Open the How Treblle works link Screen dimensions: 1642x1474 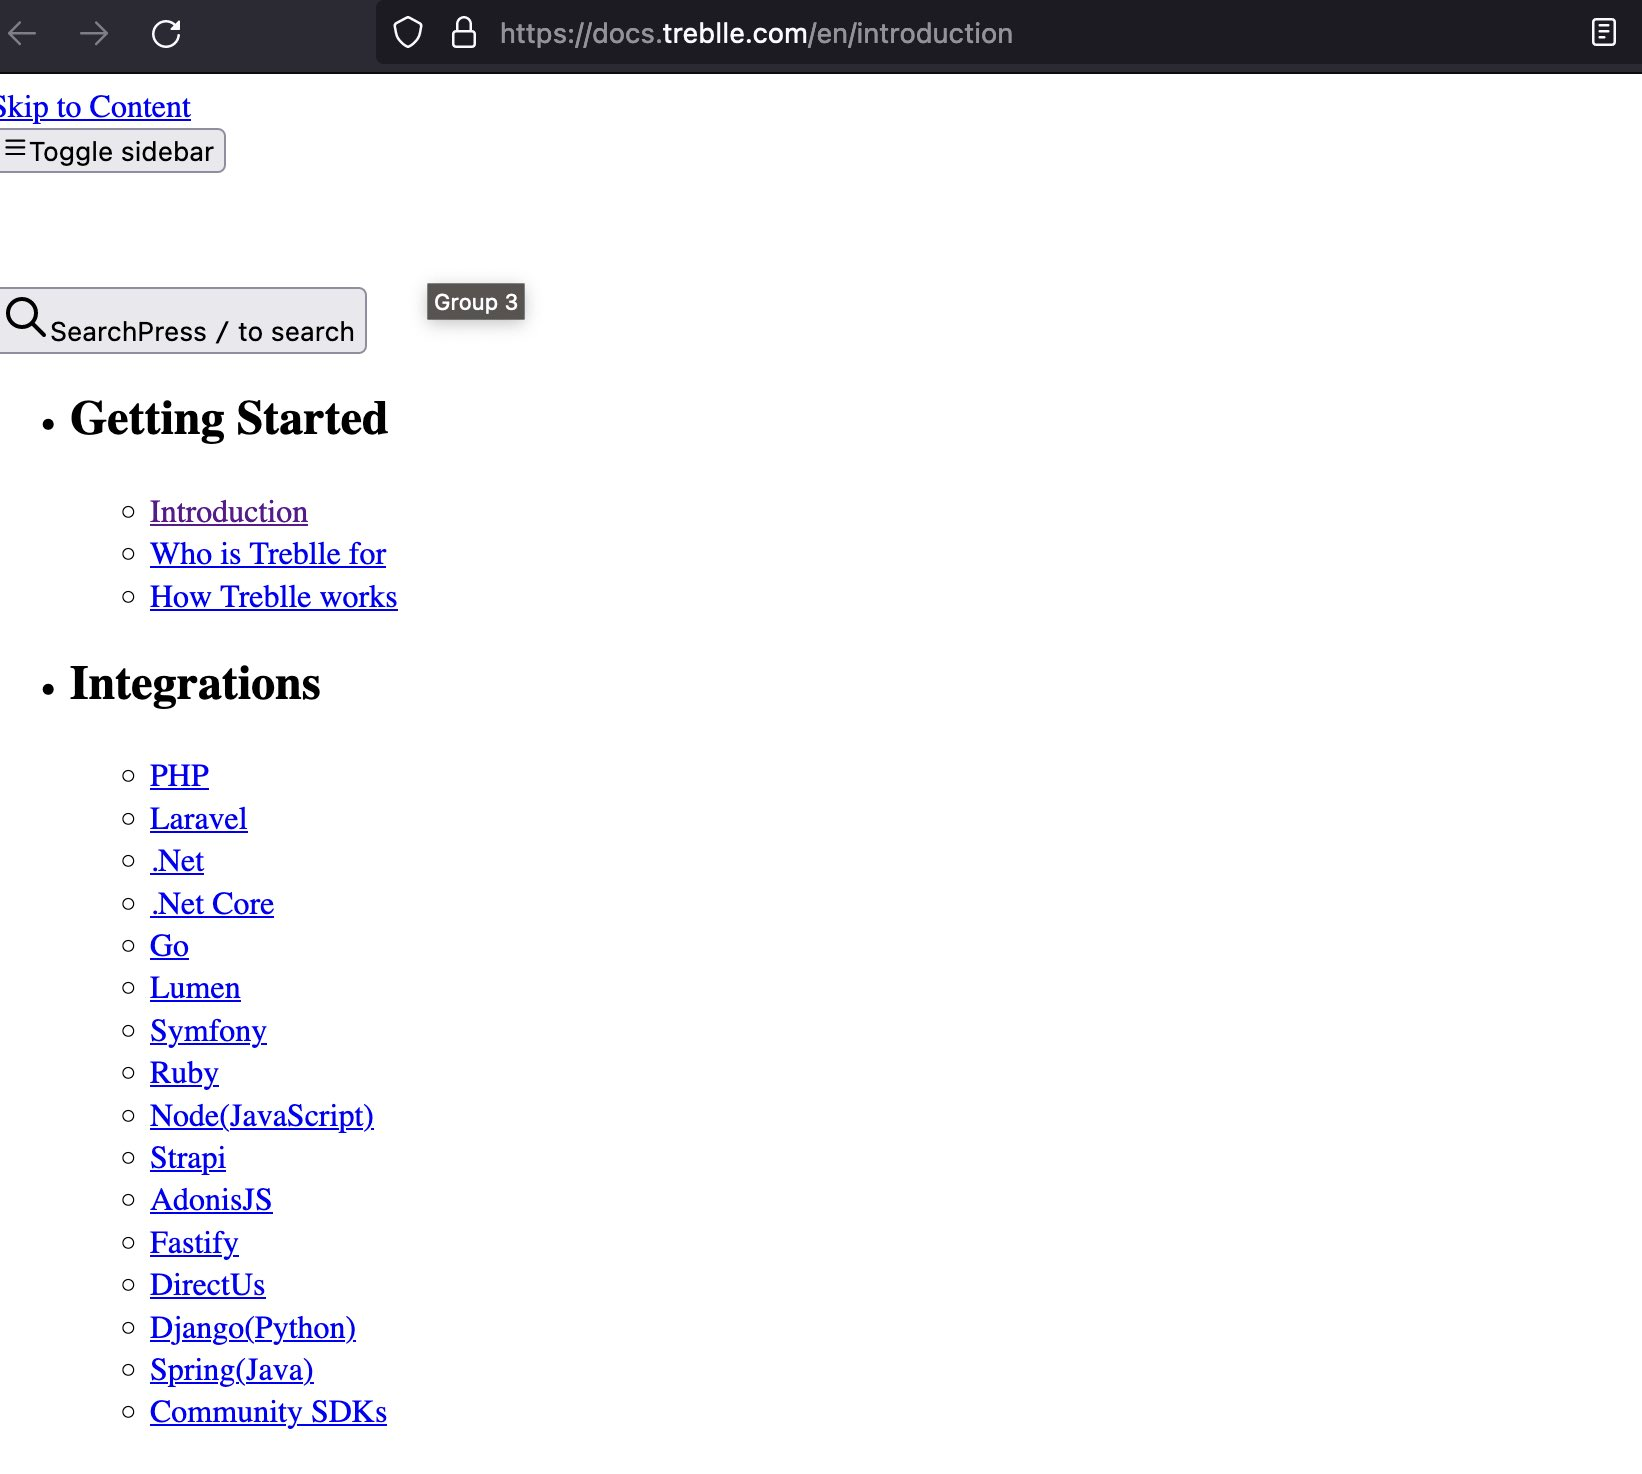click(x=274, y=597)
